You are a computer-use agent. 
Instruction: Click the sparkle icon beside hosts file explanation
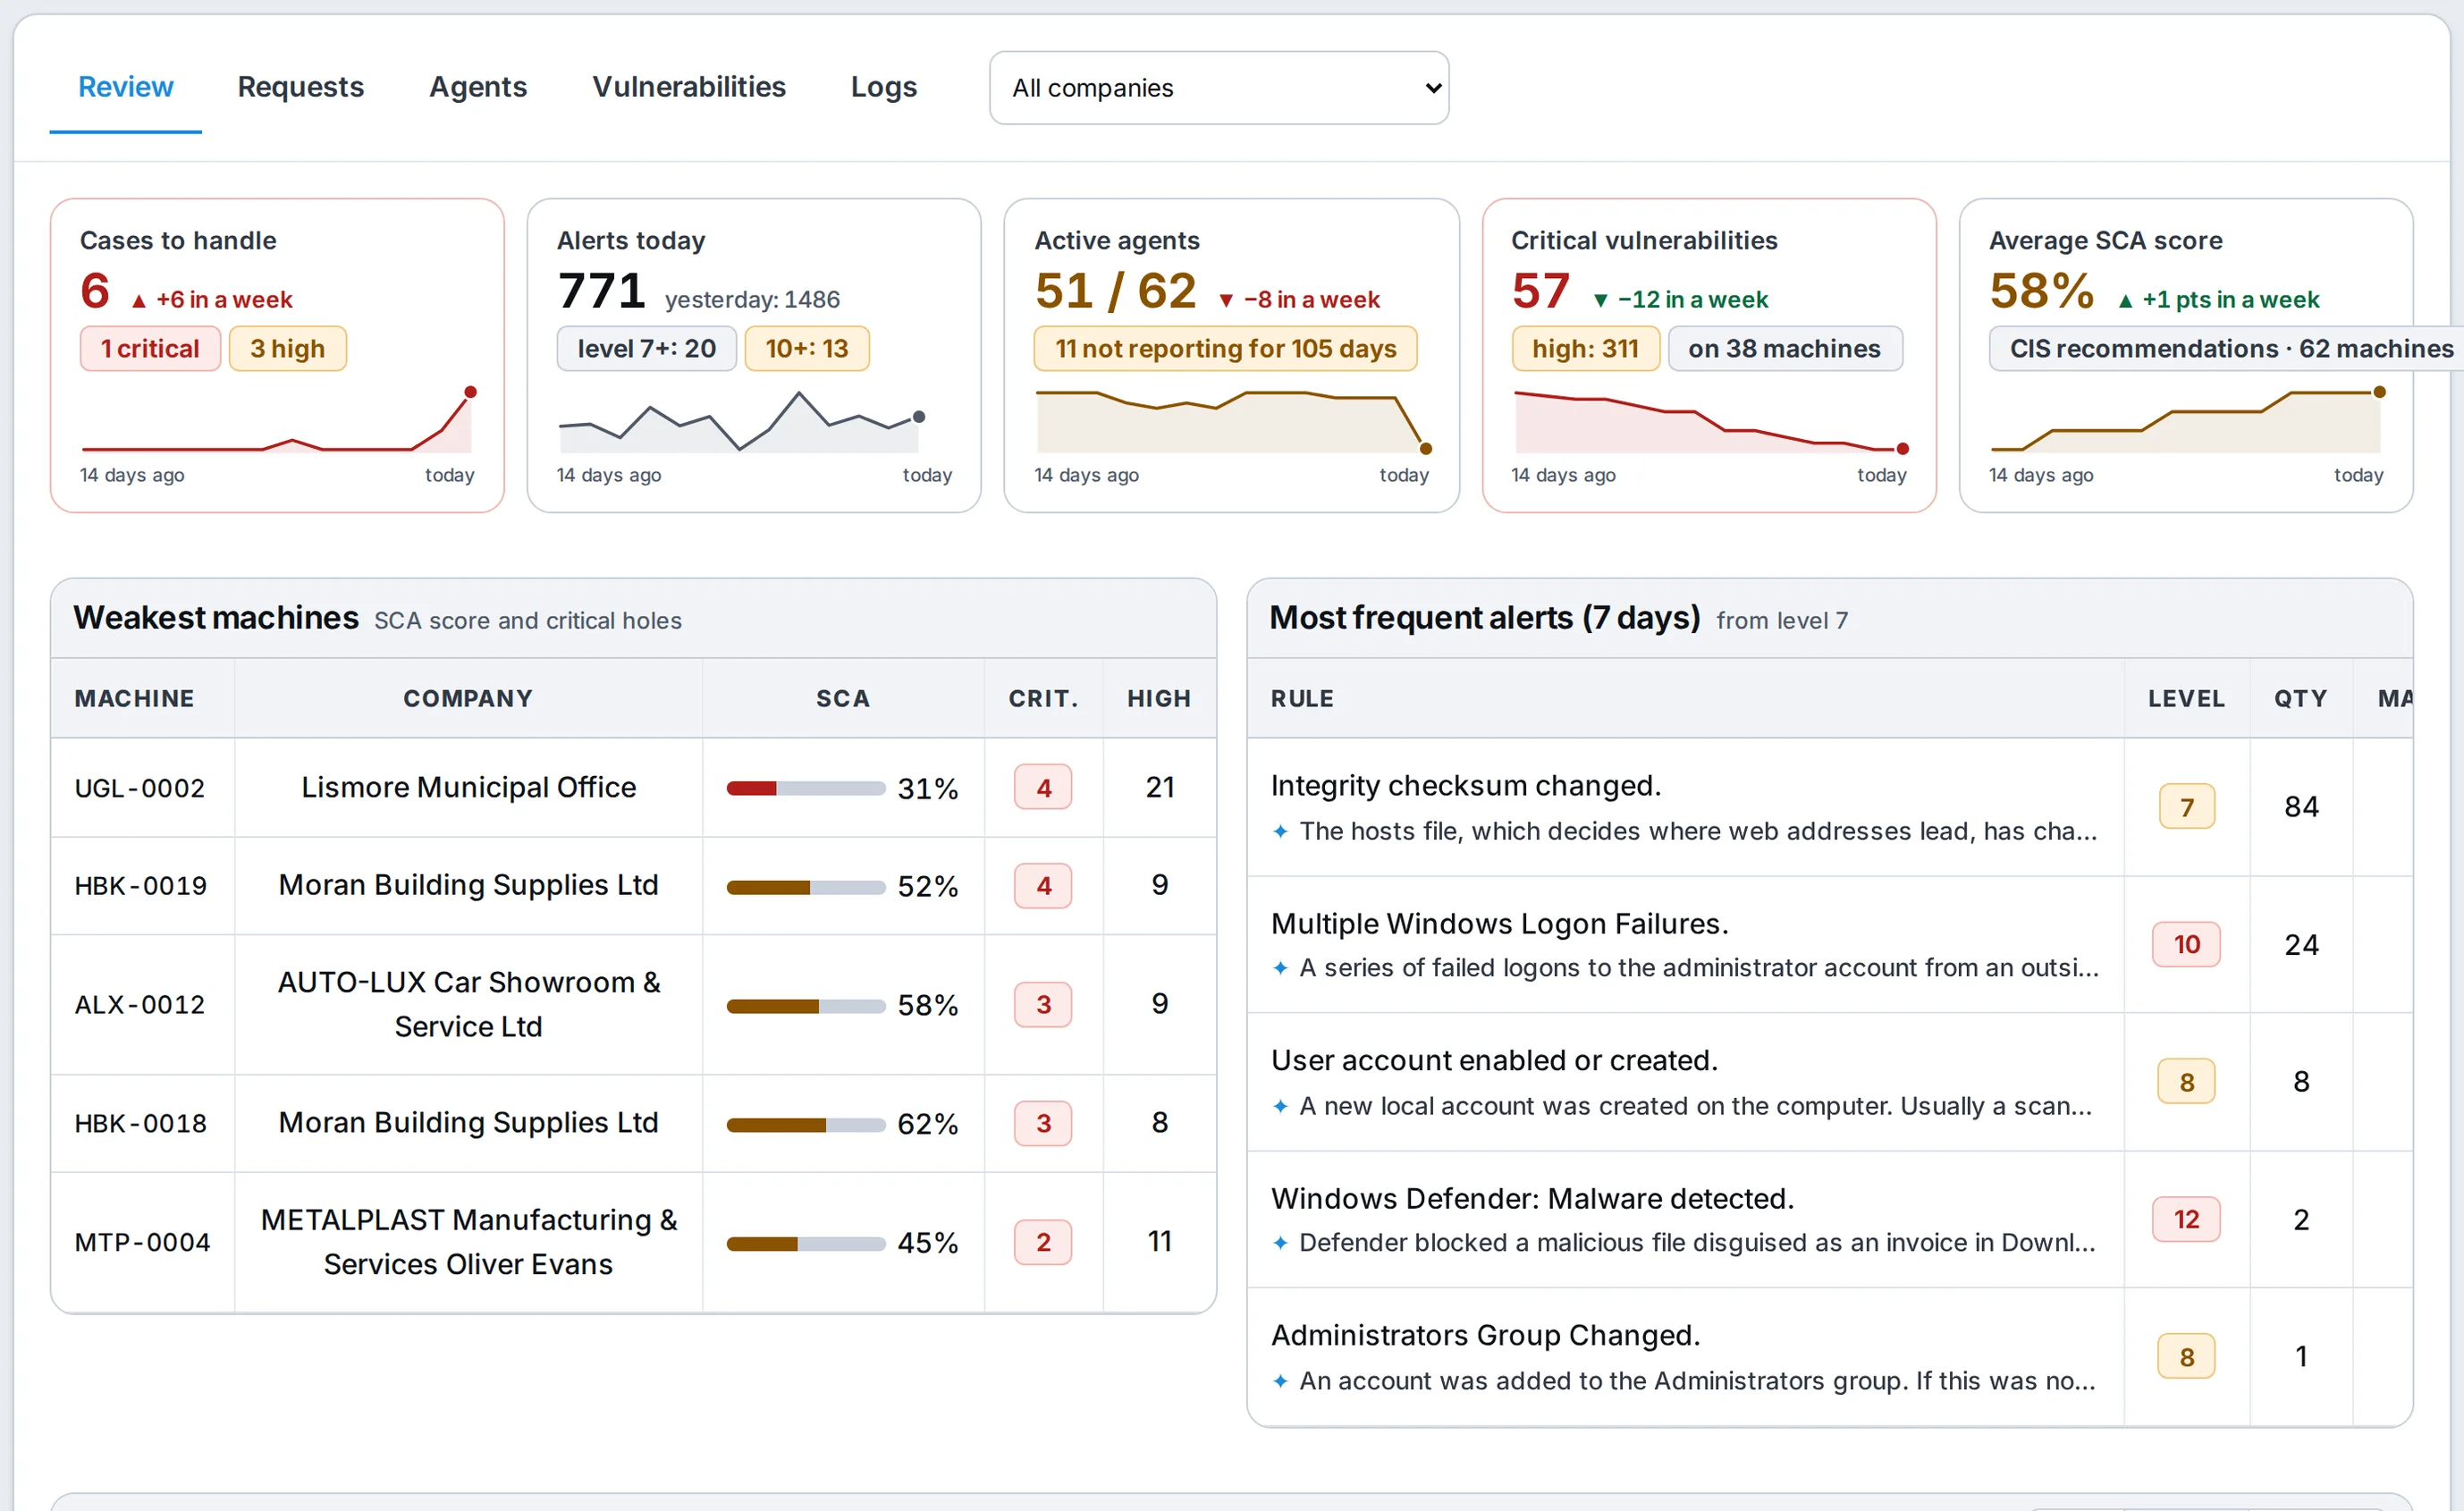pyautogui.click(x=1280, y=831)
